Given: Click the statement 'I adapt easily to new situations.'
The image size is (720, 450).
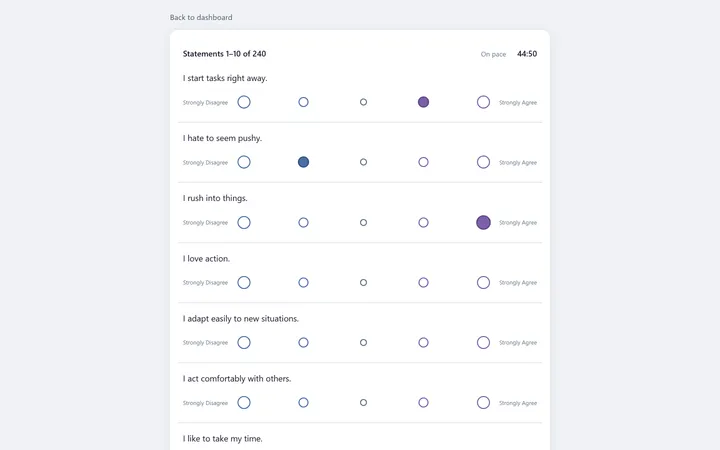Looking at the screenshot, I should click(241, 319).
